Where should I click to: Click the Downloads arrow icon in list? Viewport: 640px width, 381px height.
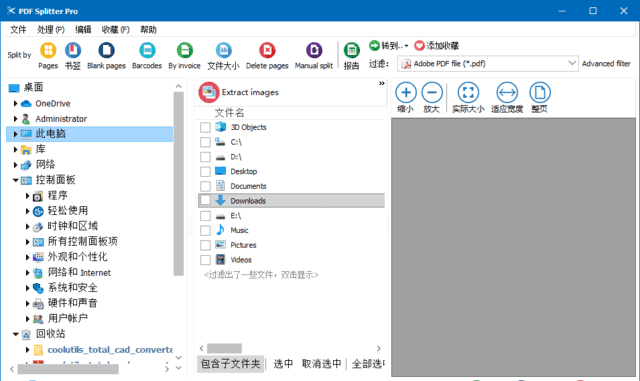click(x=220, y=201)
